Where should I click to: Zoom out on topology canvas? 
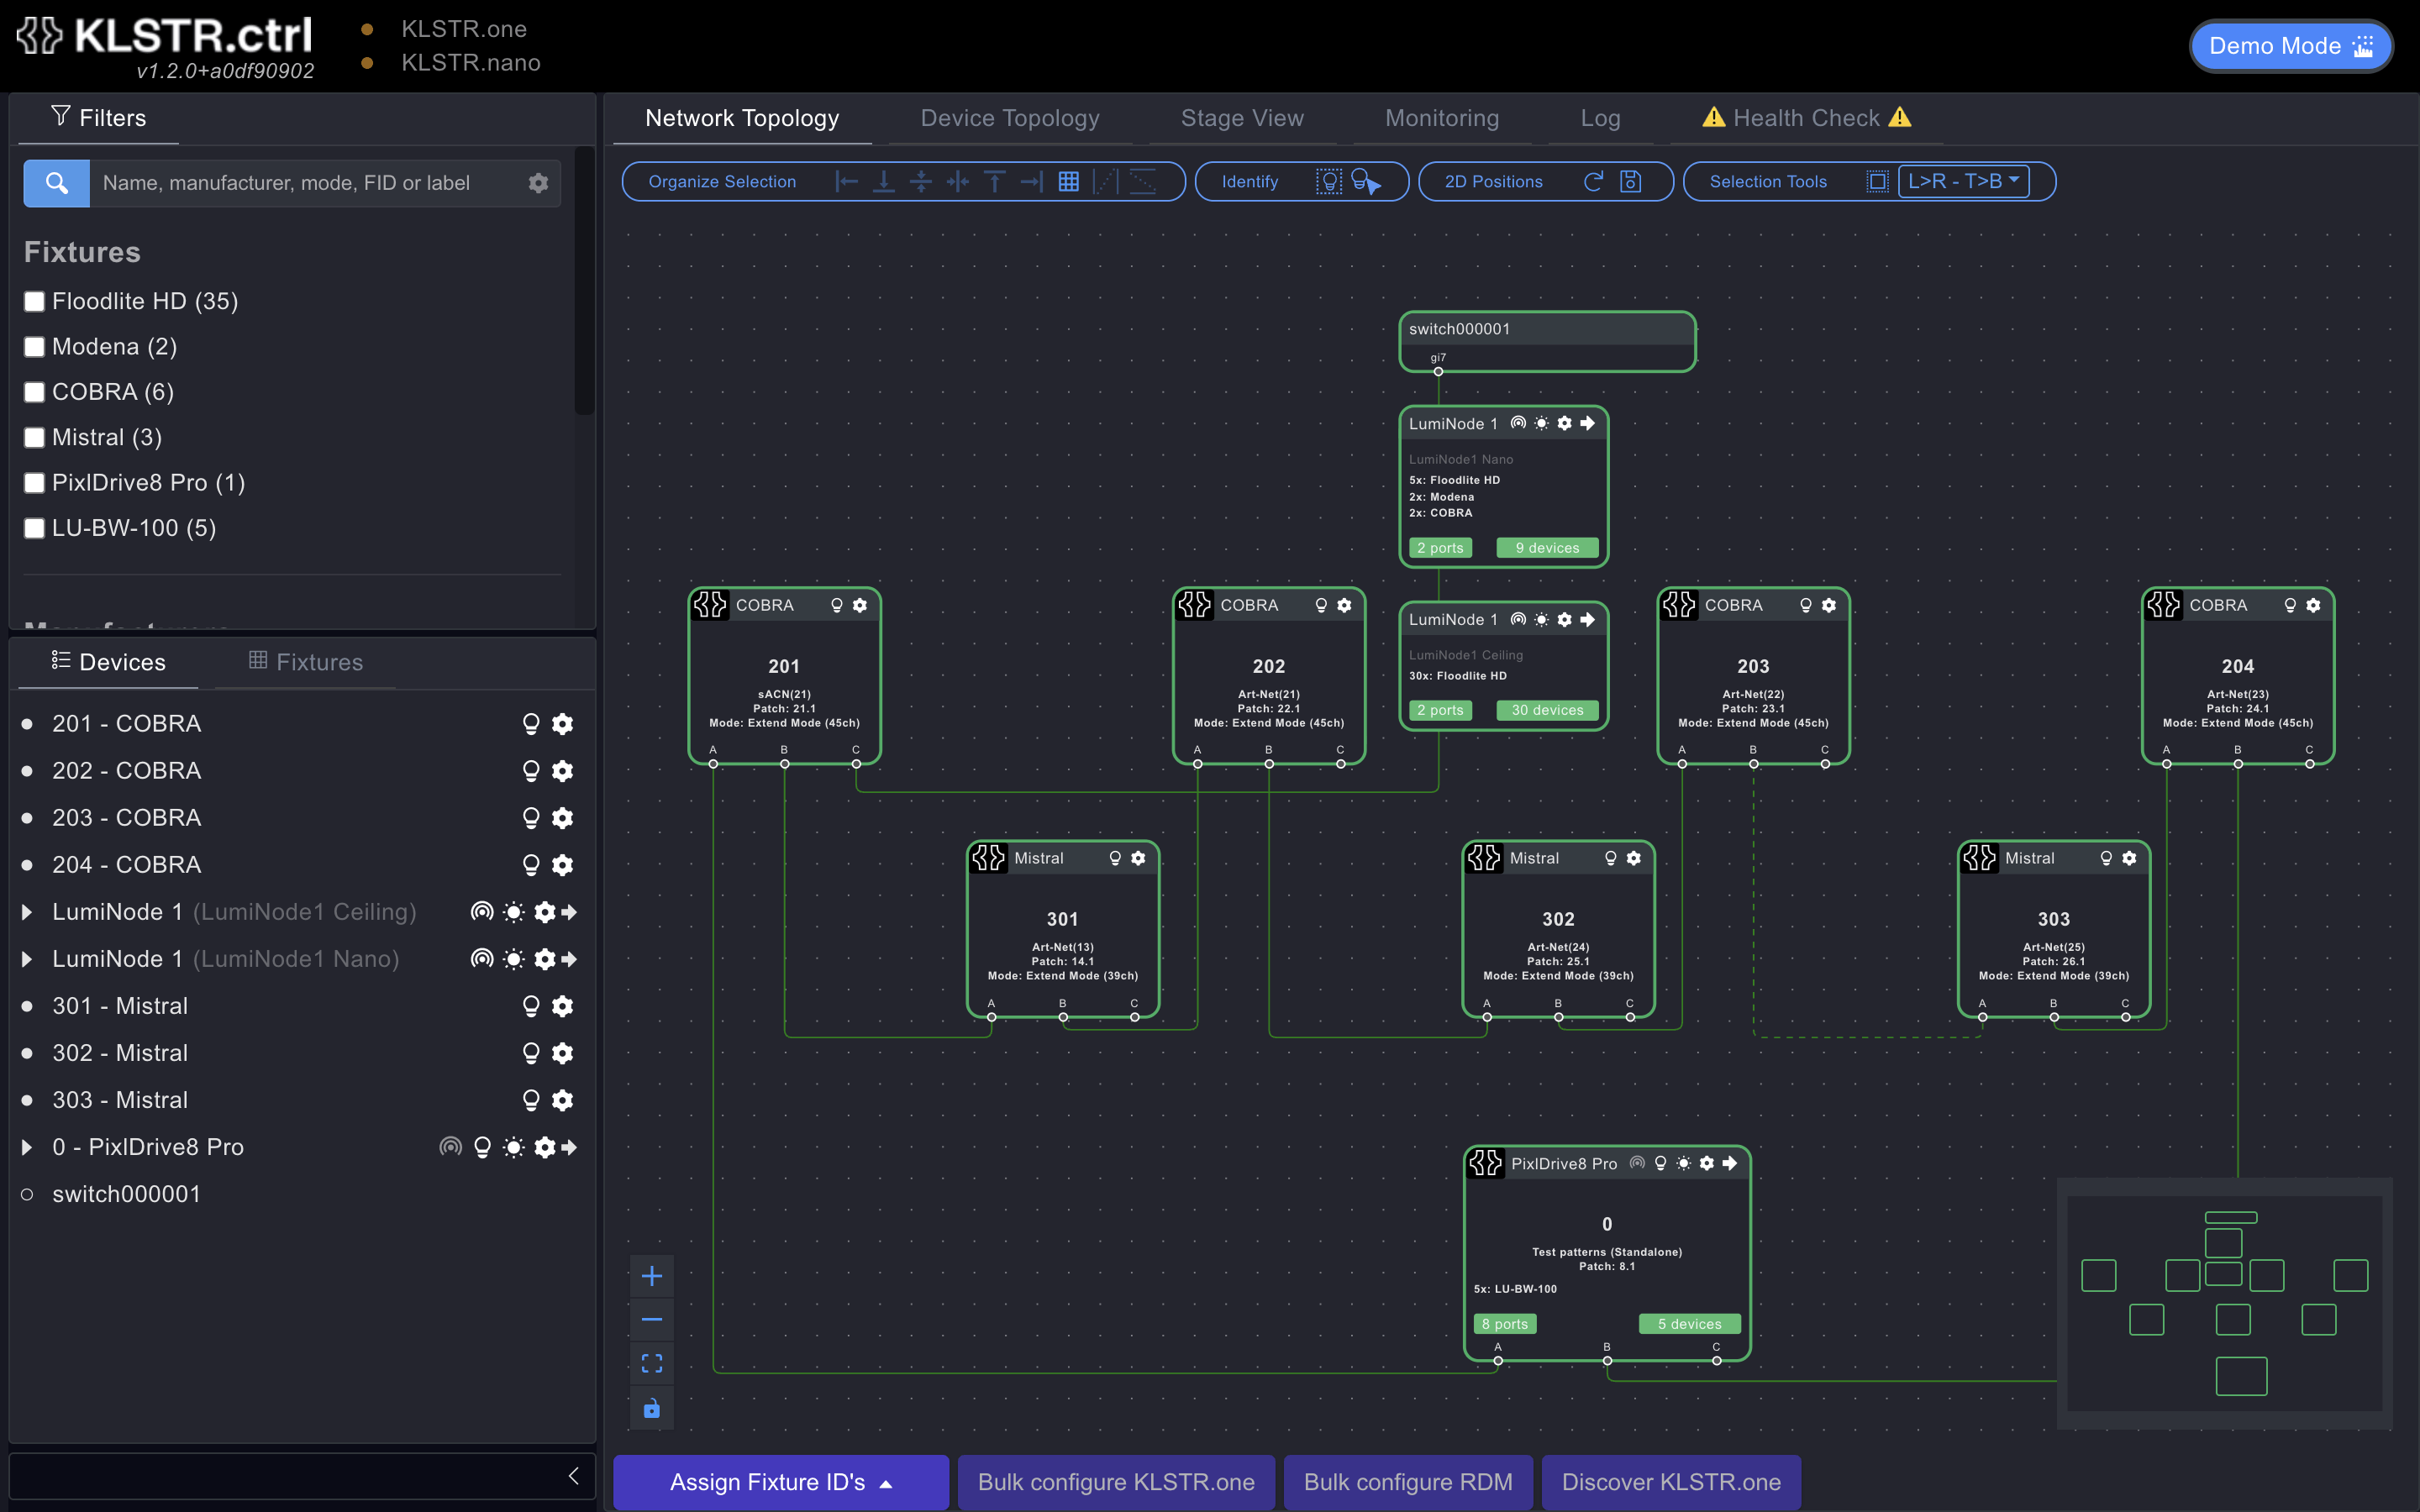click(x=652, y=1320)
